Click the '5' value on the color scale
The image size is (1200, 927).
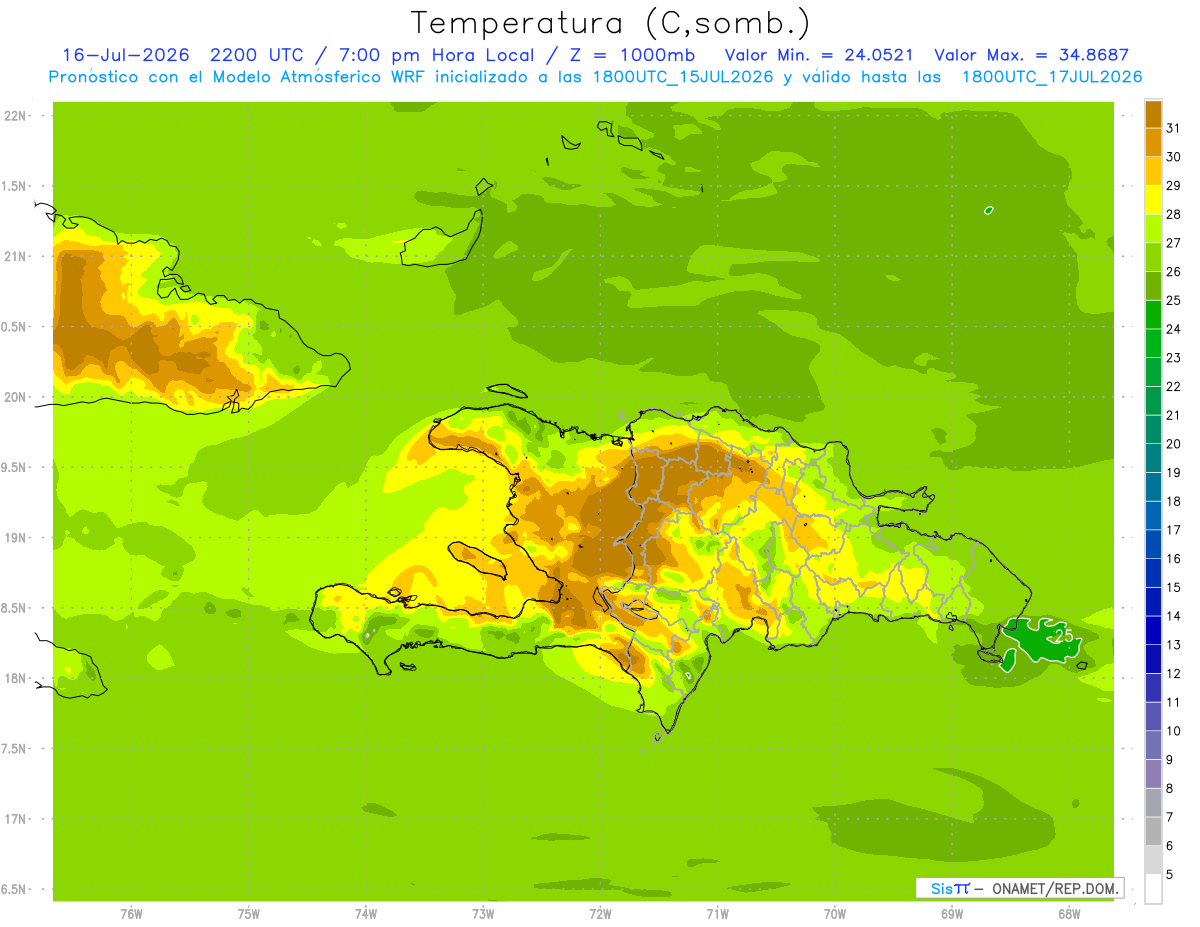coord(1170,875)
